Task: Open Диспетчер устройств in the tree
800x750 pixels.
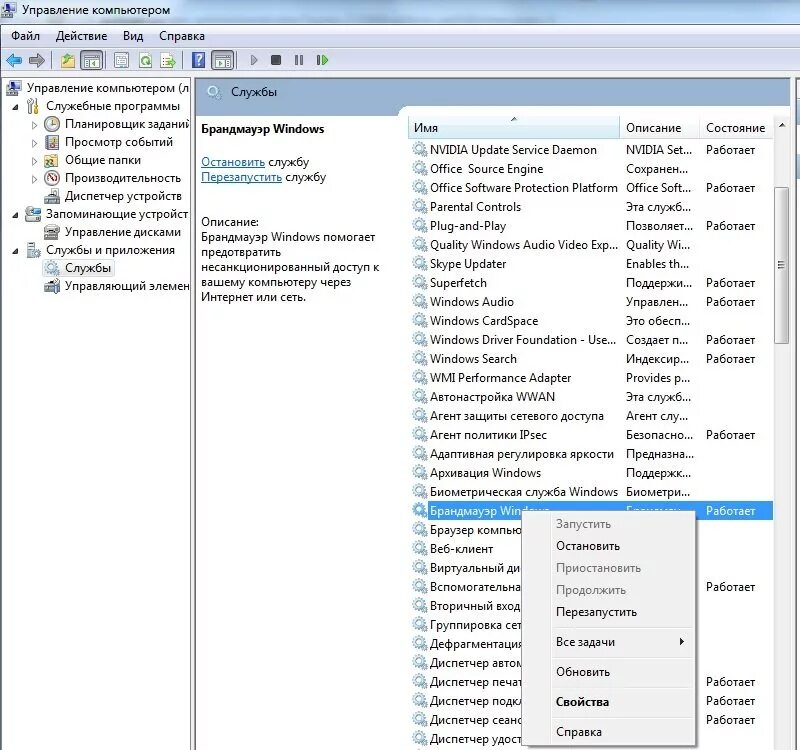Action: click(x=123, y=196)
